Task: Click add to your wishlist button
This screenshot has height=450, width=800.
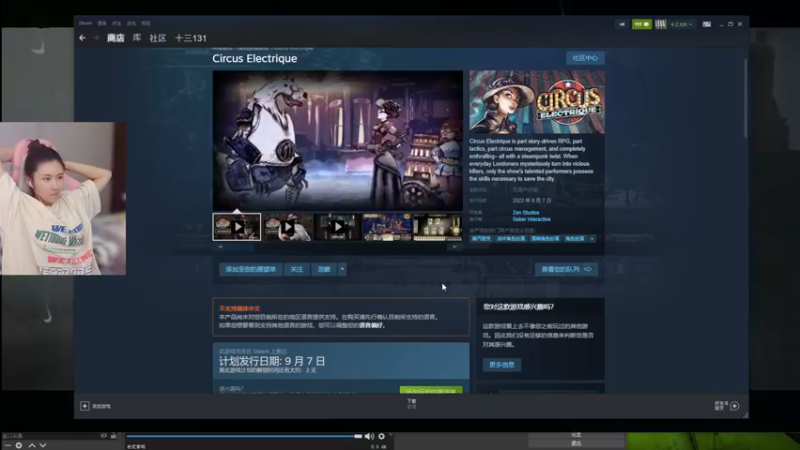Action: 251,269
